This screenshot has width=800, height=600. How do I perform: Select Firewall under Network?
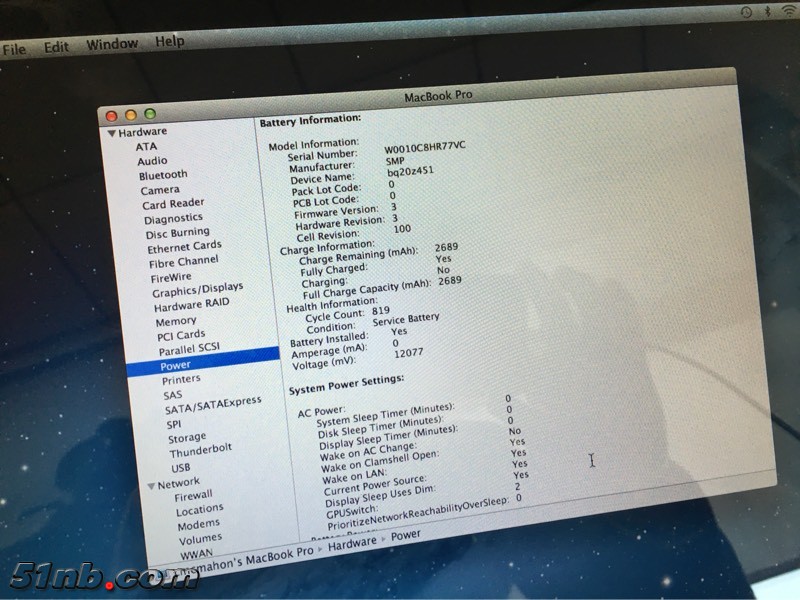tap(194, 495)
